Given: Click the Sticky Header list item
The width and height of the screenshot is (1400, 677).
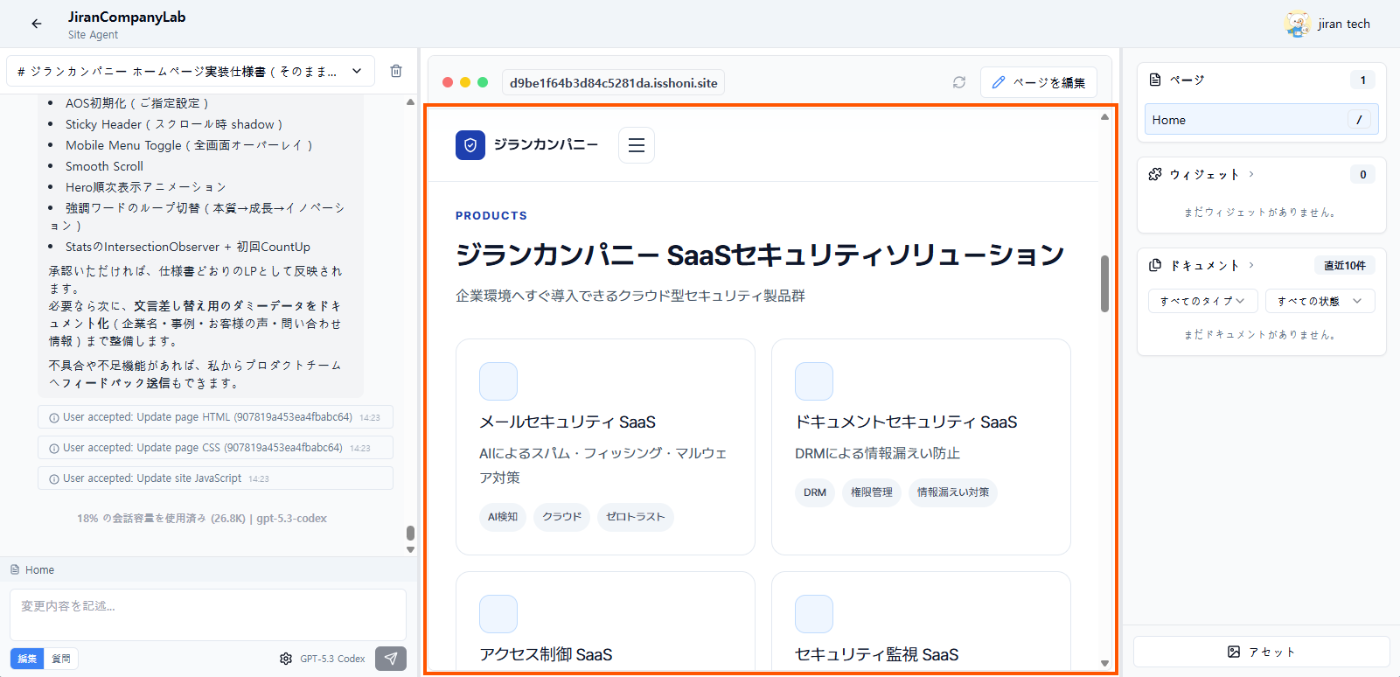Looking at the screenshot, I should (x=174, y=124).
